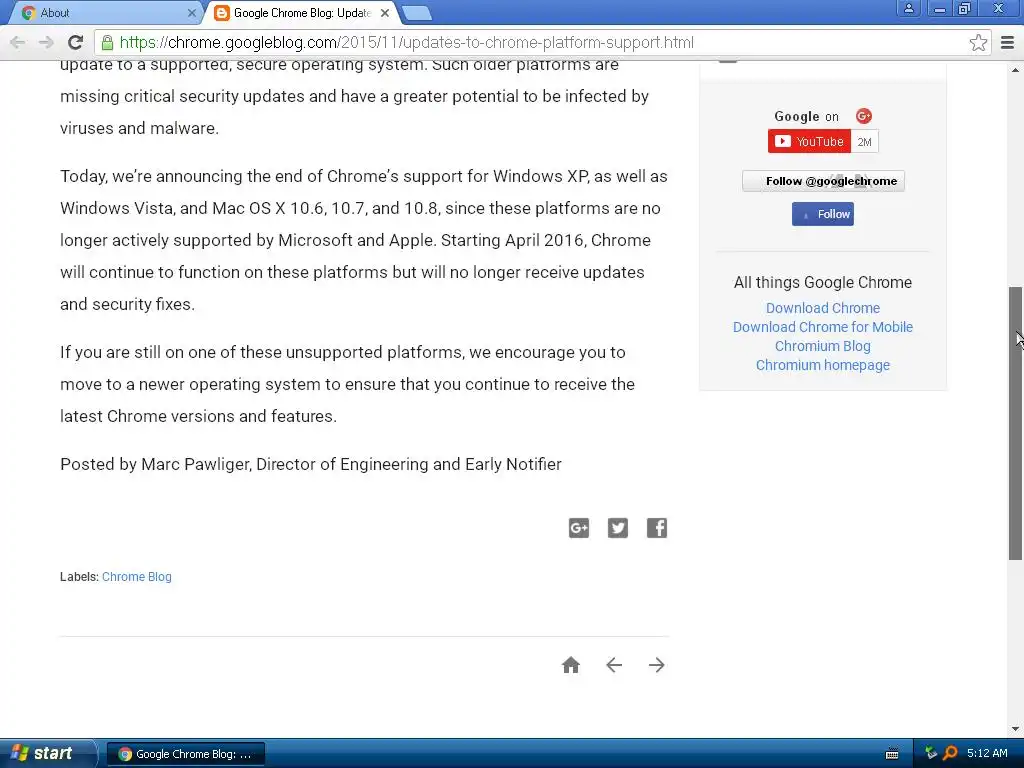Close the Google Chrome Blog tab
Image resolution: width=1024 pixels, height=768 pixels.
(385, 13)
